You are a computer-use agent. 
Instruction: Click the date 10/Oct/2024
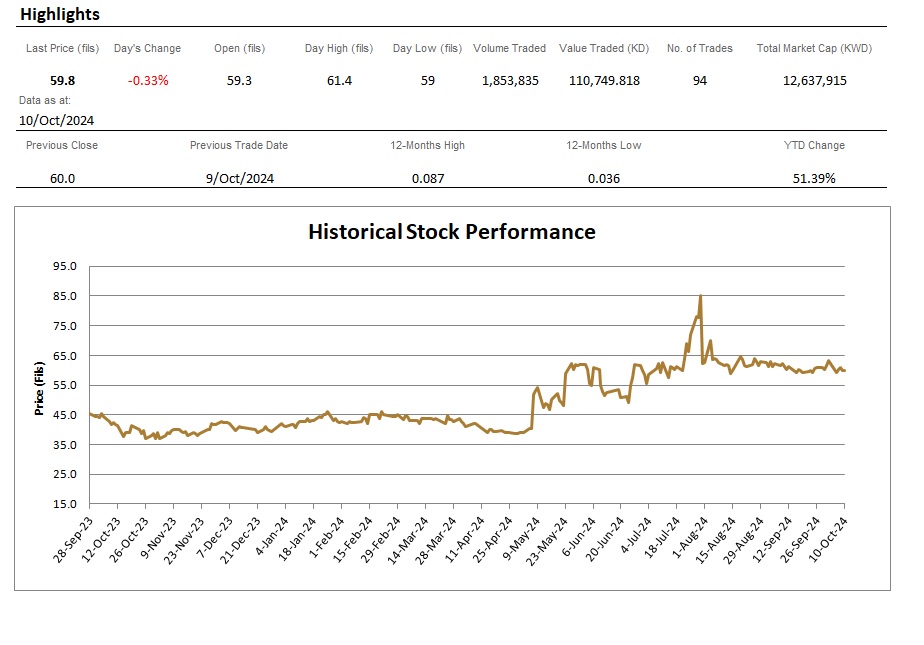[x=57, y=120]
